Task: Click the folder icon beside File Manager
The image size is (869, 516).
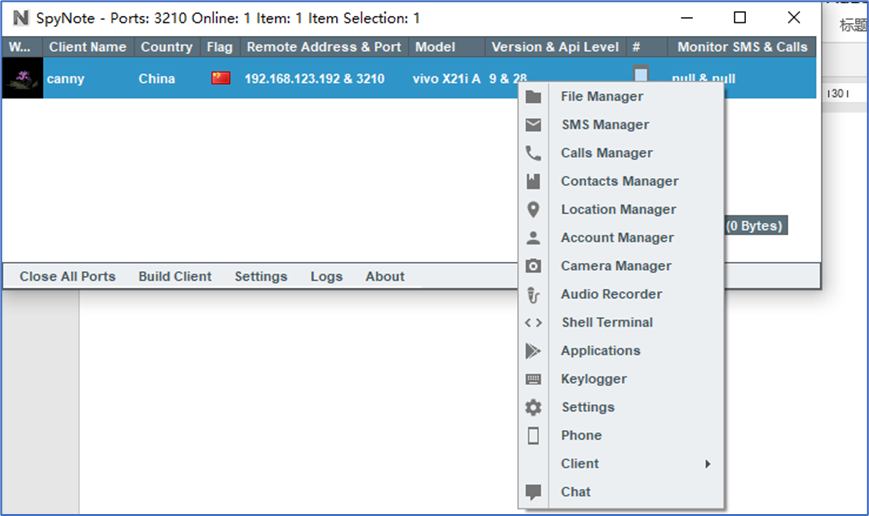Action: point(533,97)
